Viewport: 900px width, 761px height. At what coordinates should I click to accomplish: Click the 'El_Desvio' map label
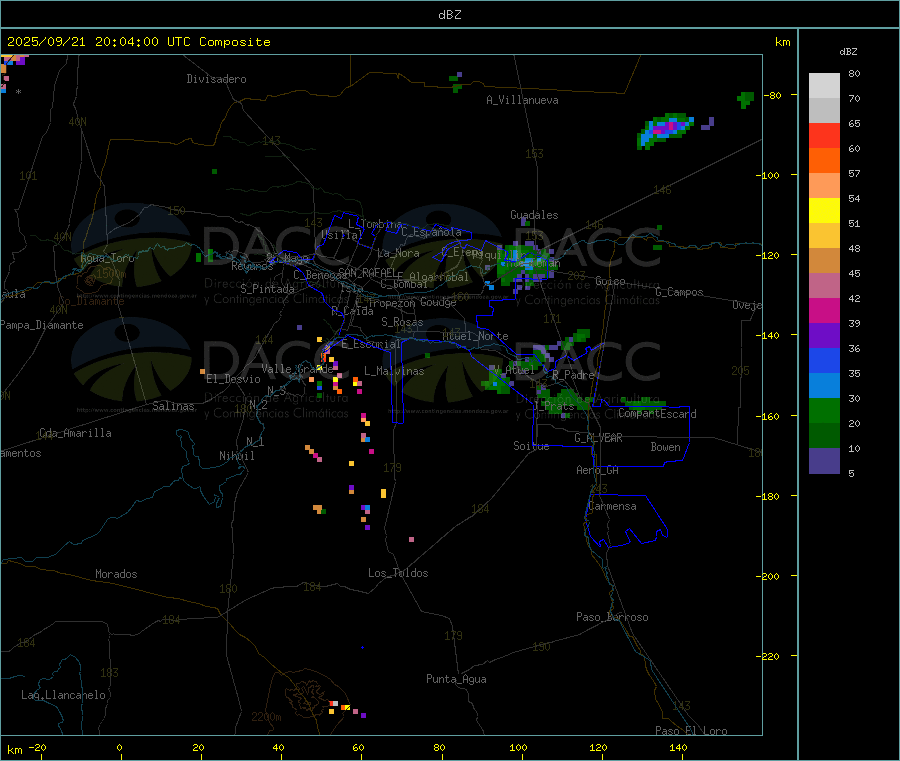point(233,379)
